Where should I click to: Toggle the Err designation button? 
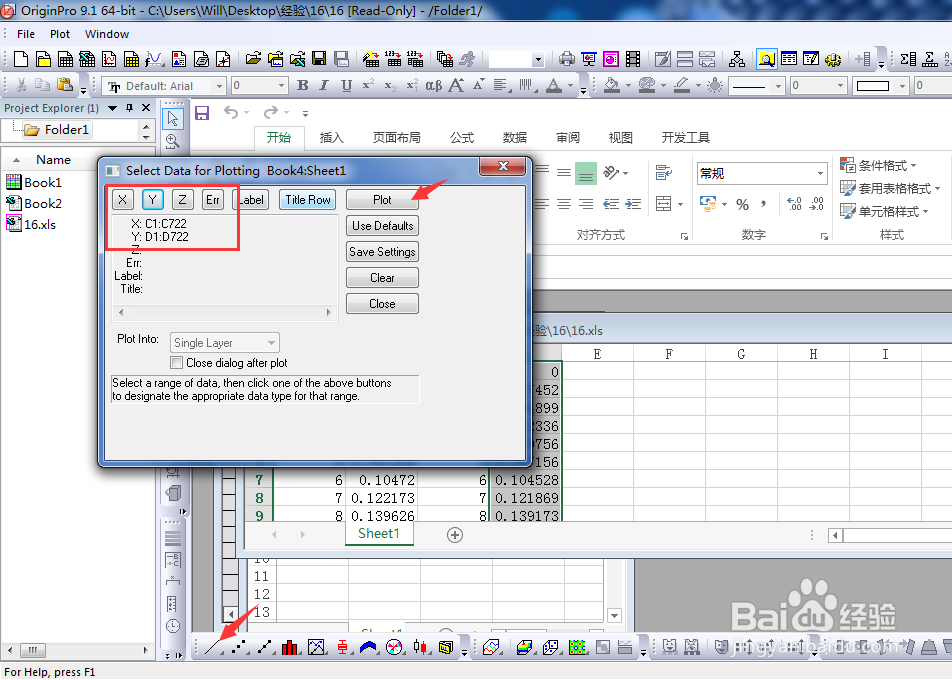[x=212, y=200]
